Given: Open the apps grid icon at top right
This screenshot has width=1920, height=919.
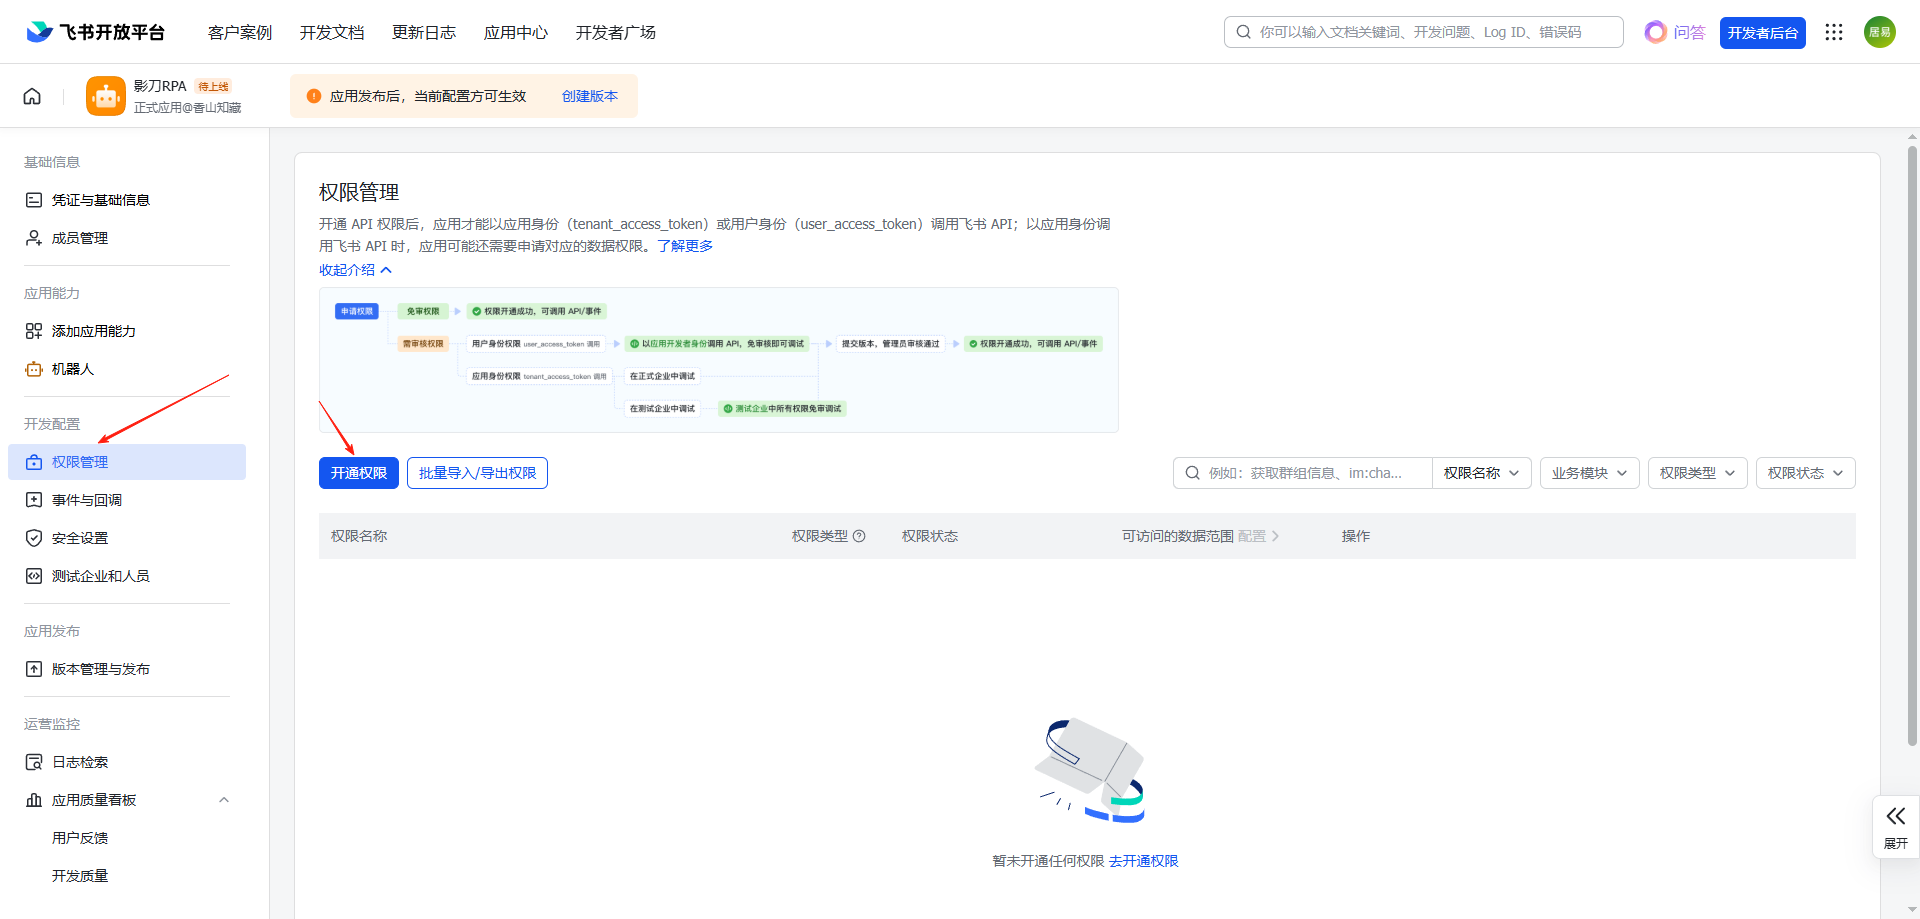Looking at the screenshot, I should tap(1833, 32).
